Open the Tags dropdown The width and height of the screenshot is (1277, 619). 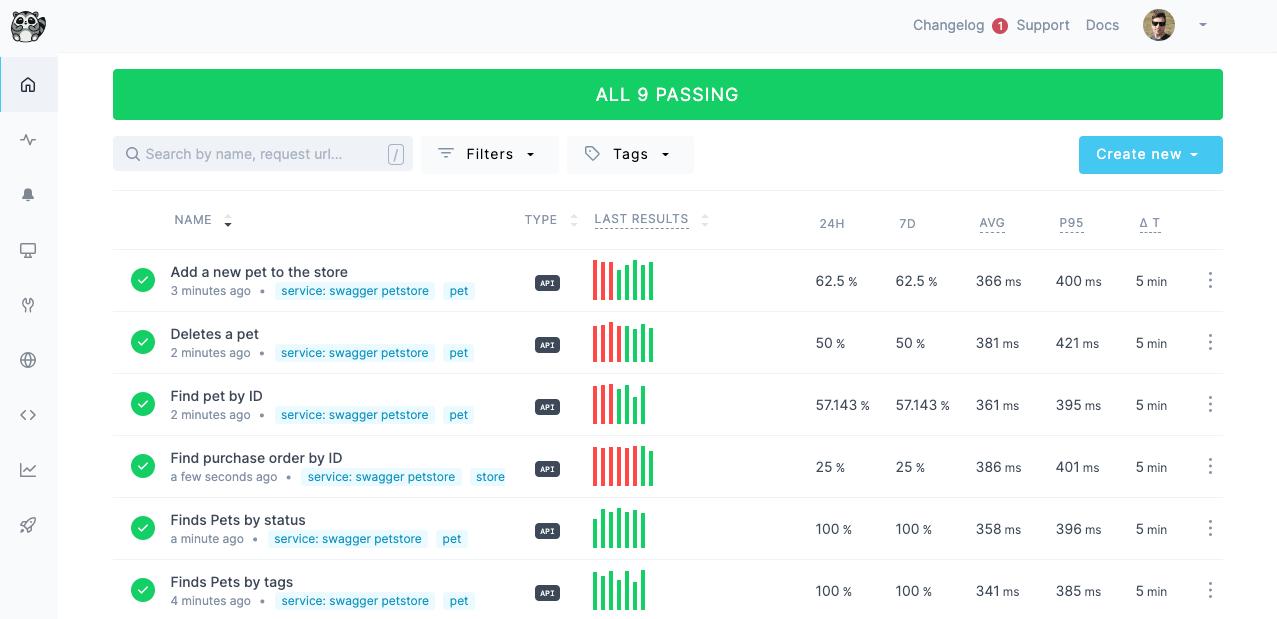click(630, 154)
